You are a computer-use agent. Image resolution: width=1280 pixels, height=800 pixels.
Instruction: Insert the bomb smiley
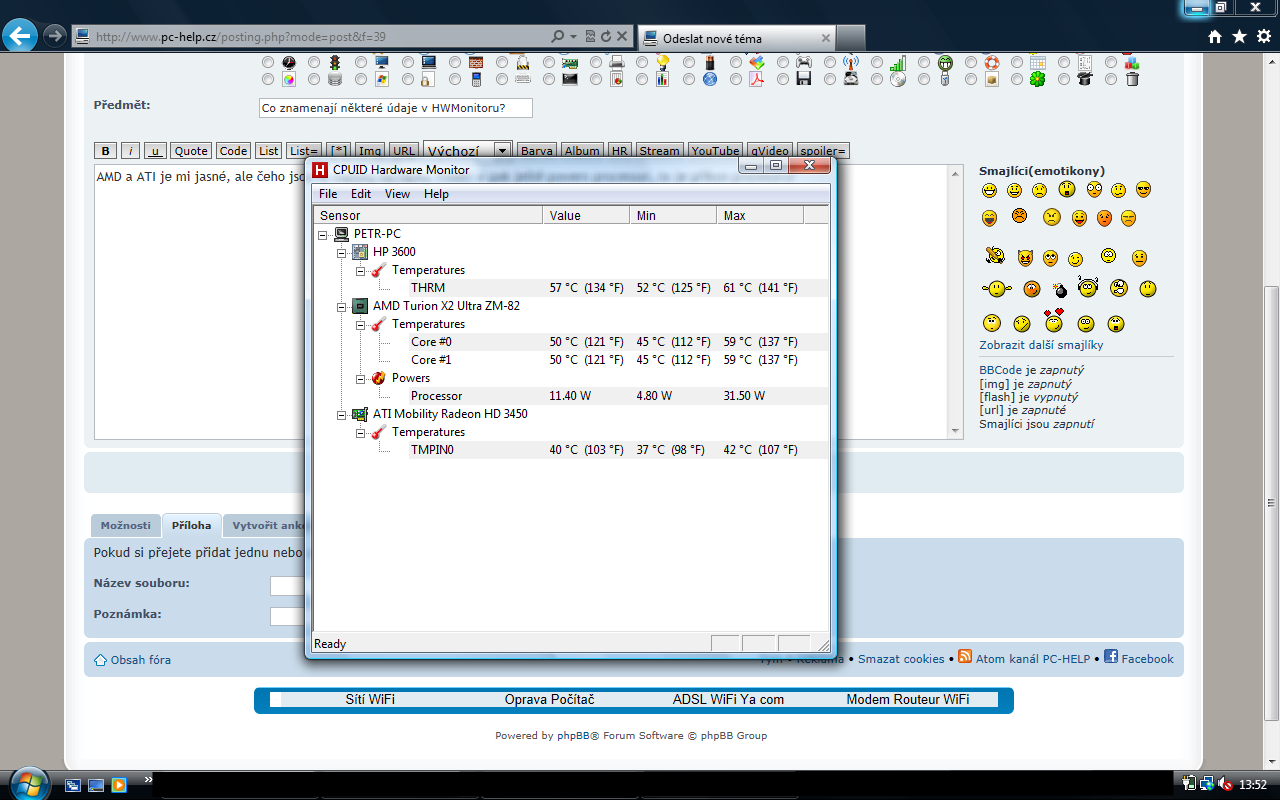coord(1061,290)
